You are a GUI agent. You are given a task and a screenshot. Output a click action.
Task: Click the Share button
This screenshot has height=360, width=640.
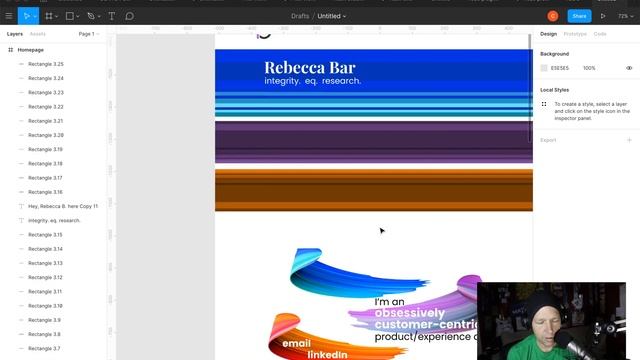(x=579, y=16)
